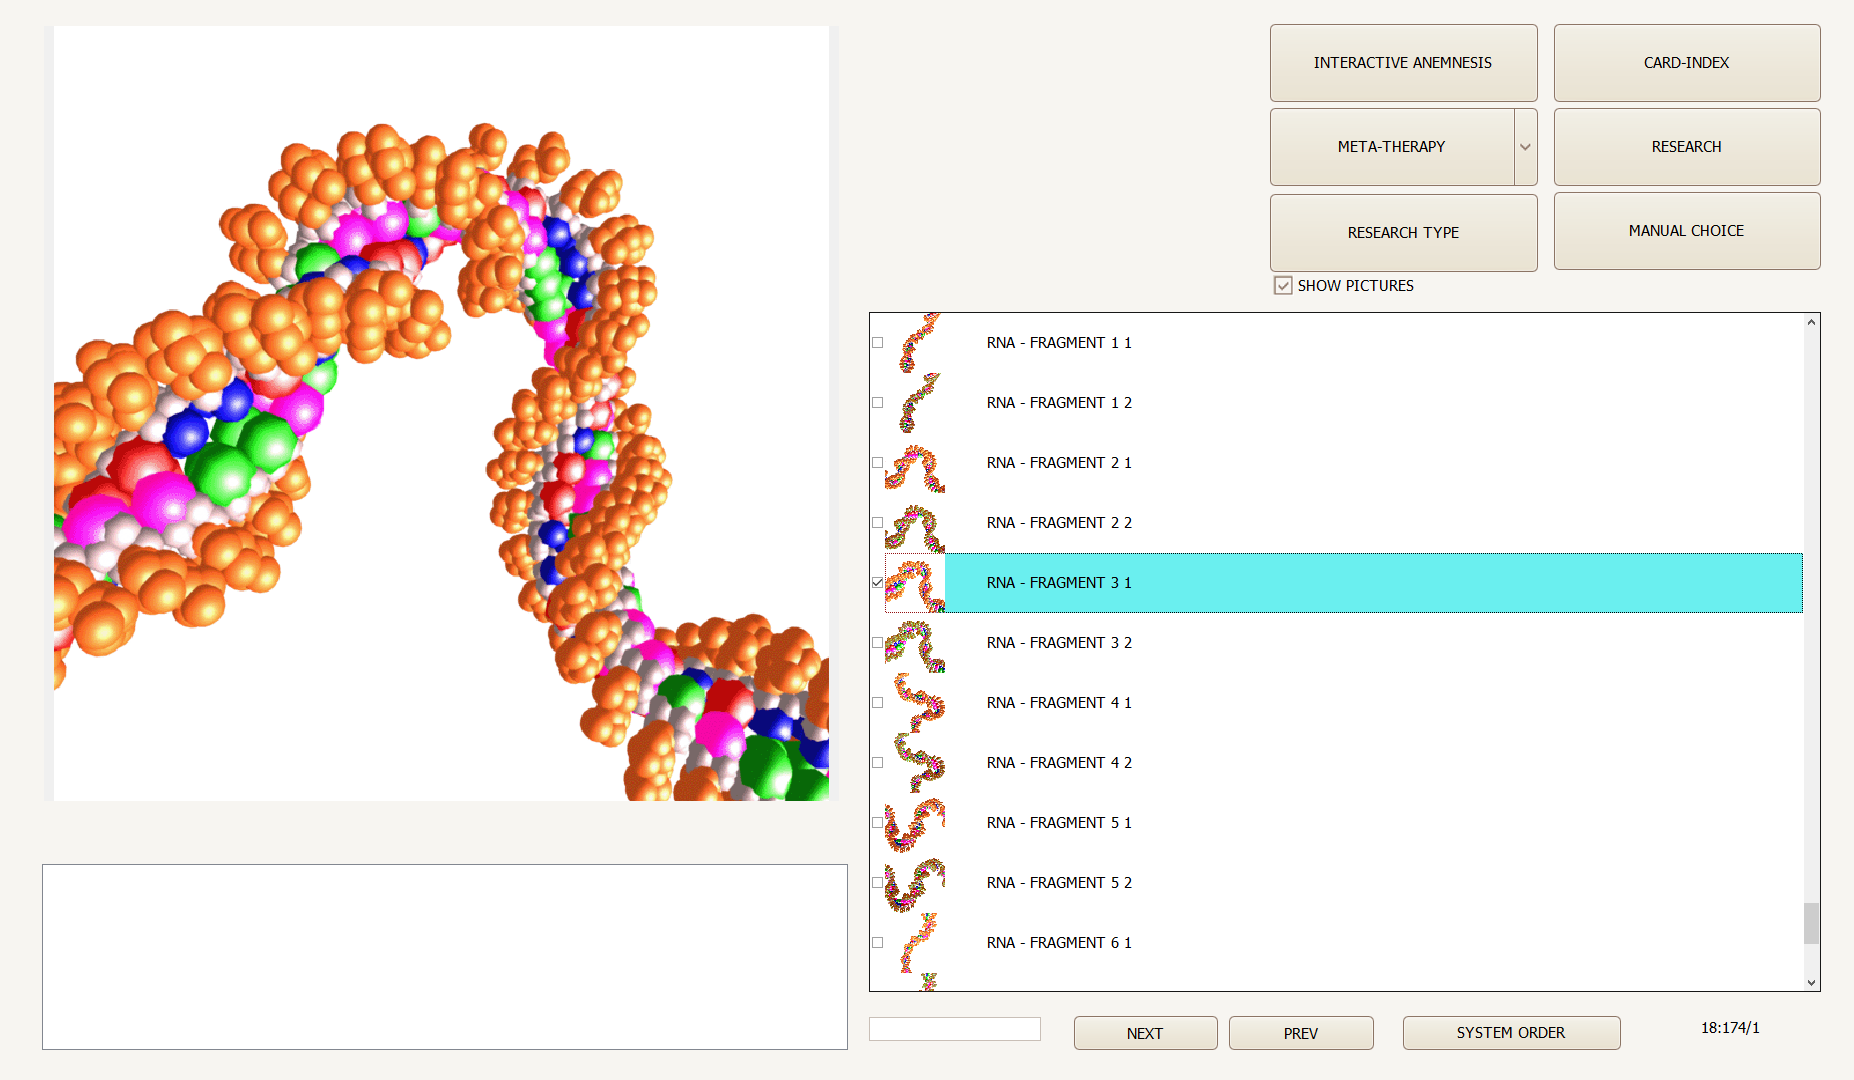Select the RNA - FRAGMENT 5 1 label
1854x1080 pixels.
click(x=1059, y=823)
